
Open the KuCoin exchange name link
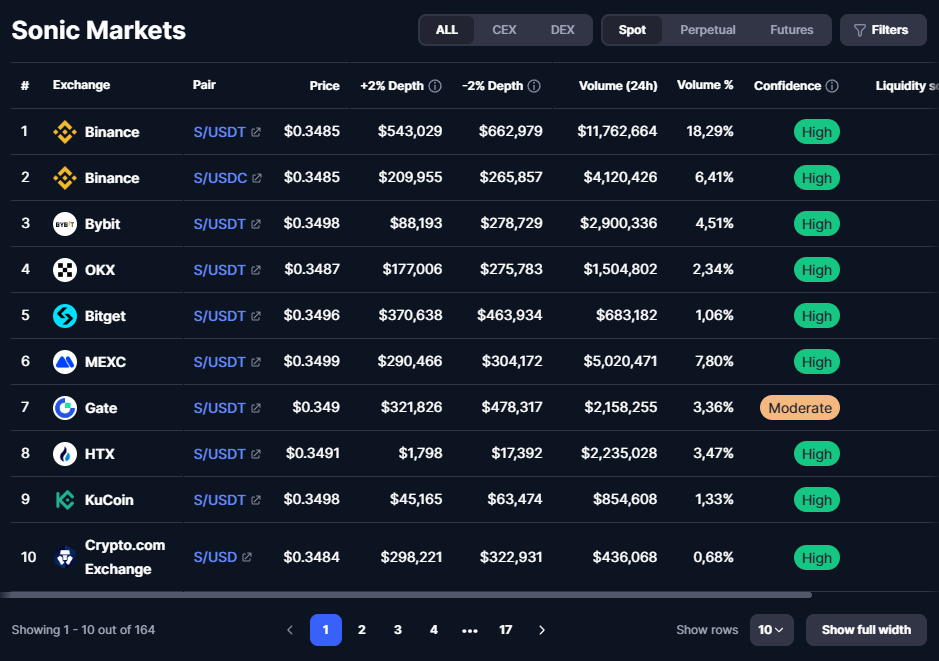109,500
